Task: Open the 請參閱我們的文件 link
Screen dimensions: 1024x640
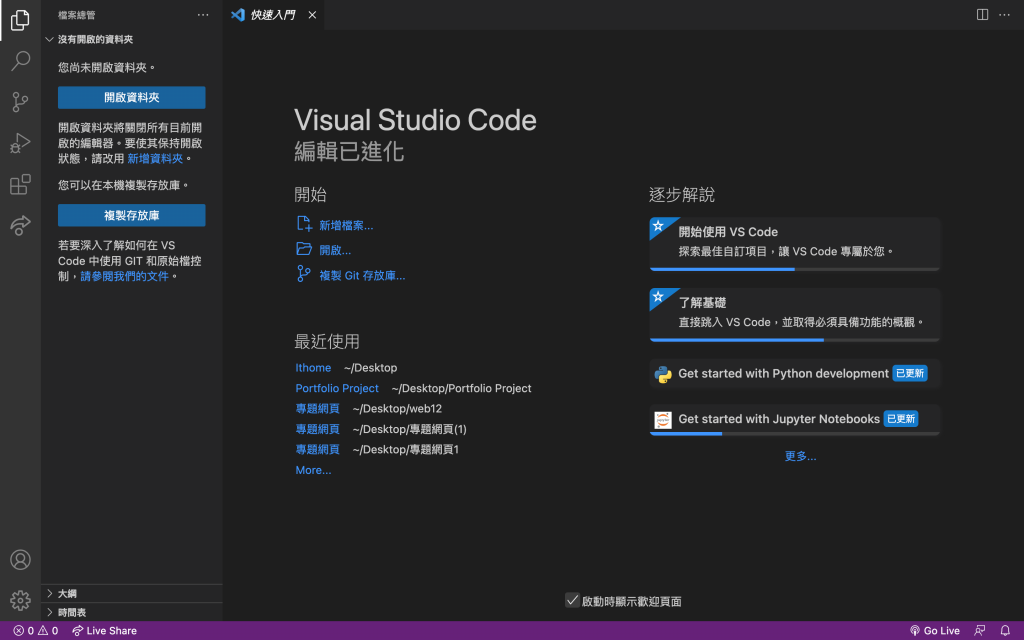Action: pyautogui.click(x=124, y=276)
